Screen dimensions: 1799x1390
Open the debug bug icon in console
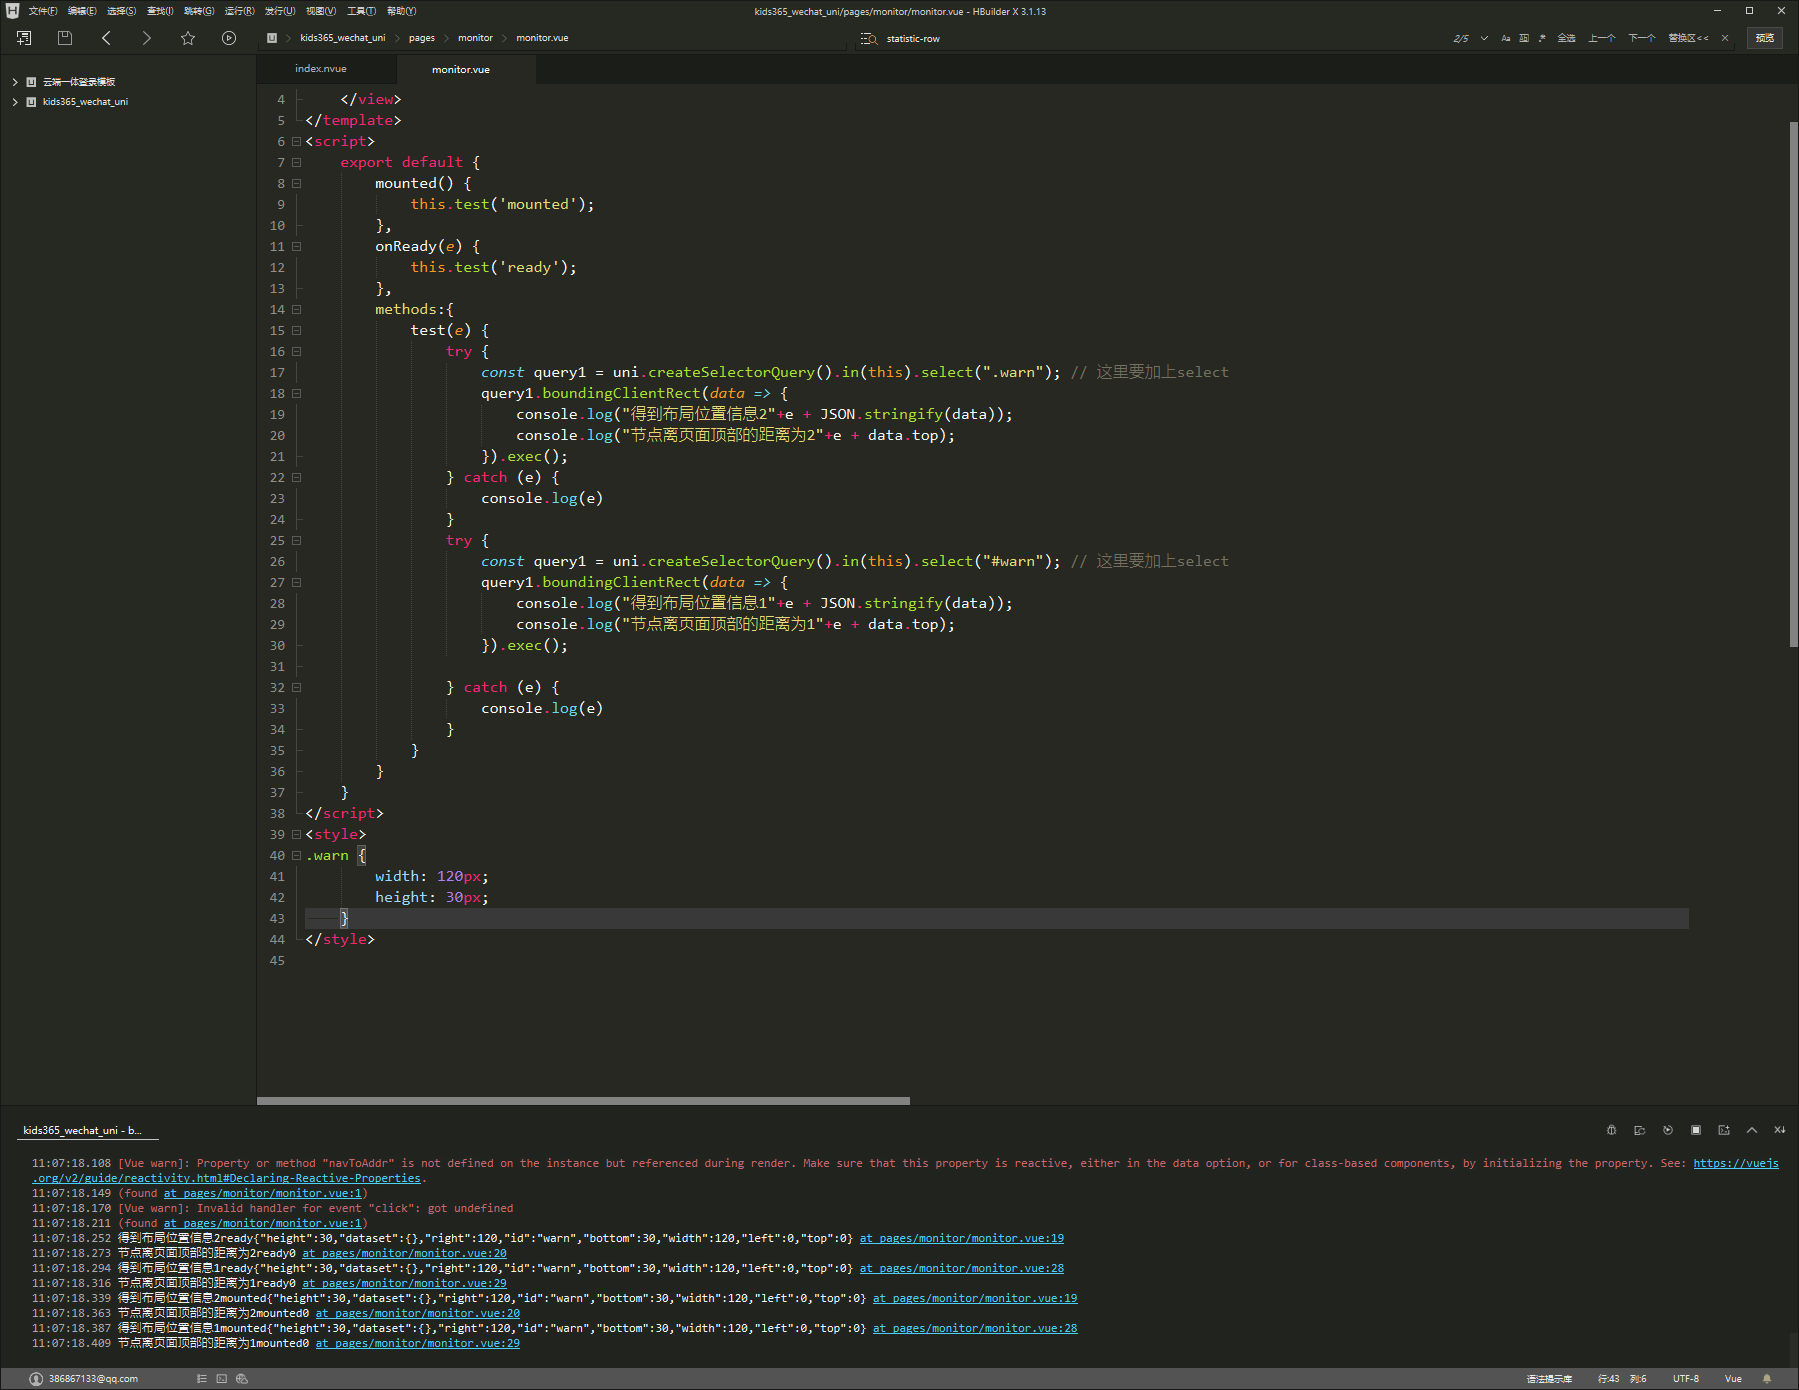1611,1130
